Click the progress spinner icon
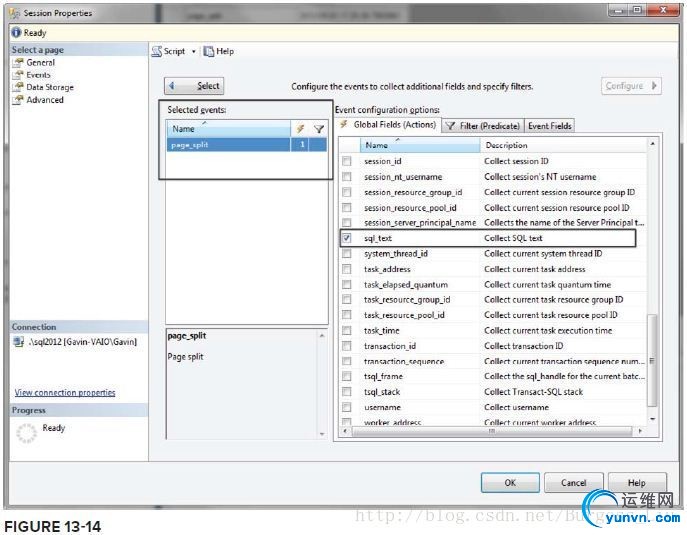The image size is (687, 535). click(26, 433)
